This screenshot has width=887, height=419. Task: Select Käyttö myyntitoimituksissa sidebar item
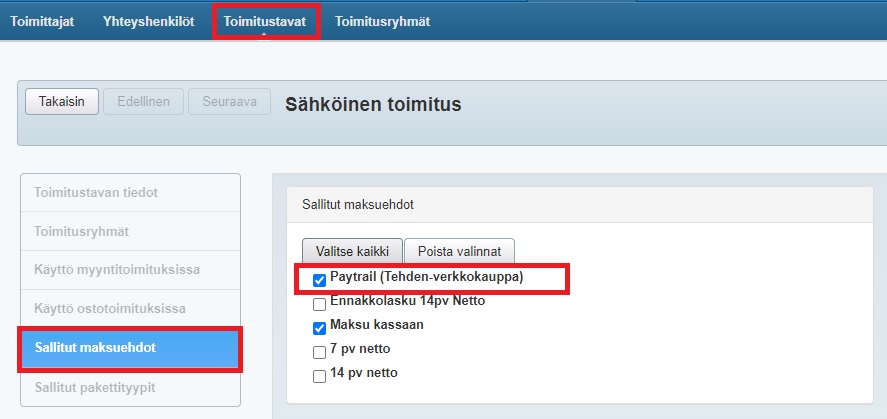point(131,270)
